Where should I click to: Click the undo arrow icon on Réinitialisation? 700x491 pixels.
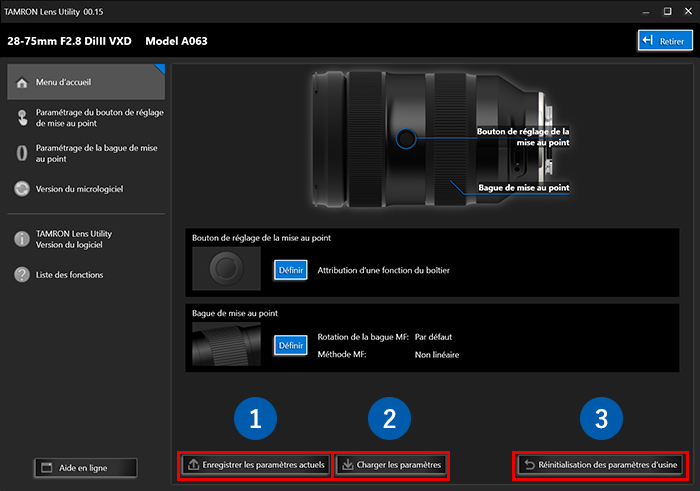529,465
